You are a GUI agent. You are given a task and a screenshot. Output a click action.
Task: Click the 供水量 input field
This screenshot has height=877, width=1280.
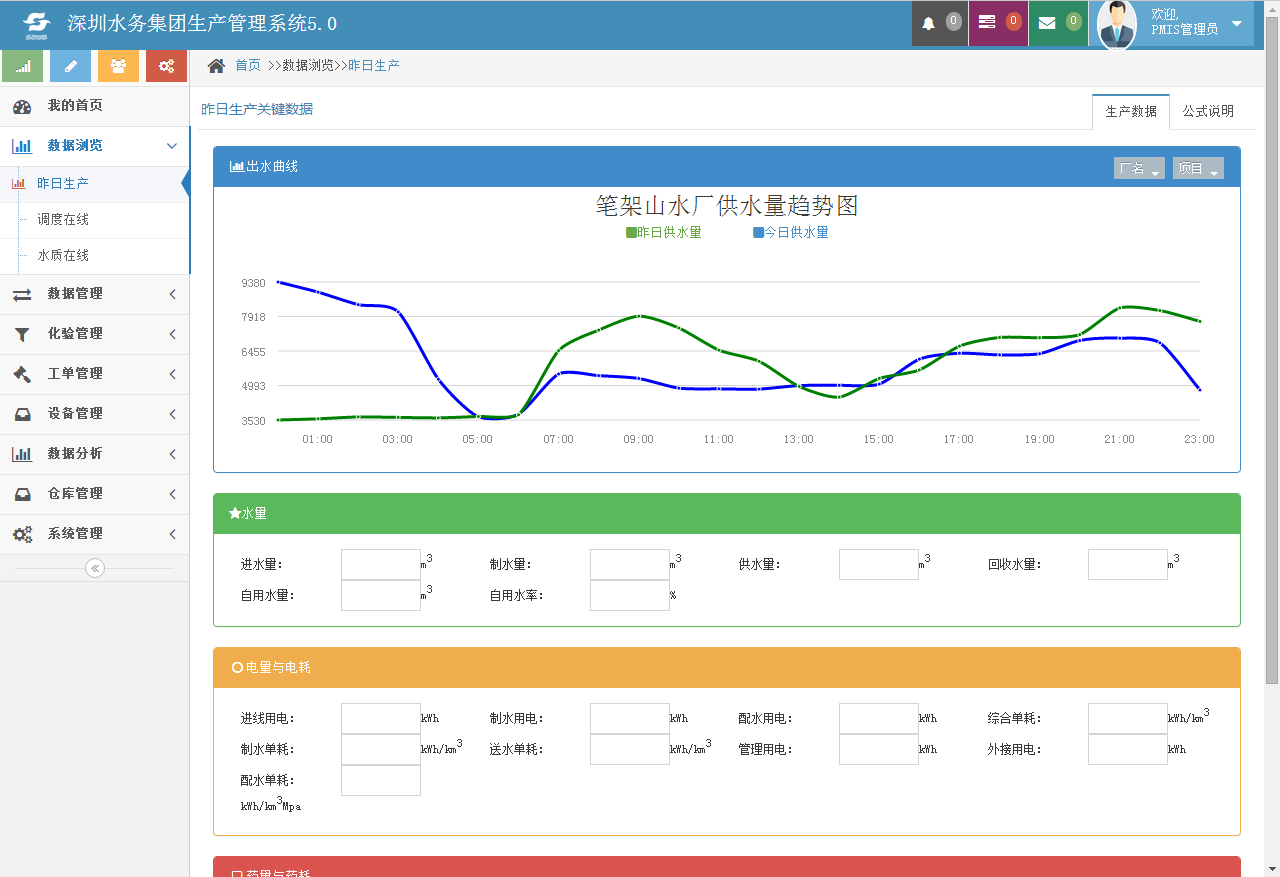point(878,563)
